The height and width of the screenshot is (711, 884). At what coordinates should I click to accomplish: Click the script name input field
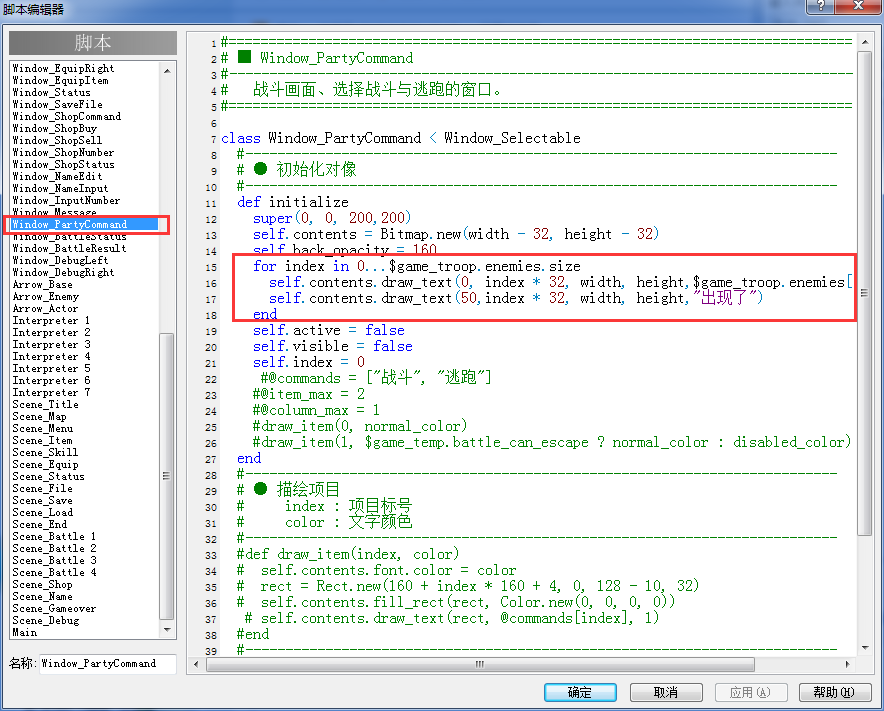pos(108,664)
